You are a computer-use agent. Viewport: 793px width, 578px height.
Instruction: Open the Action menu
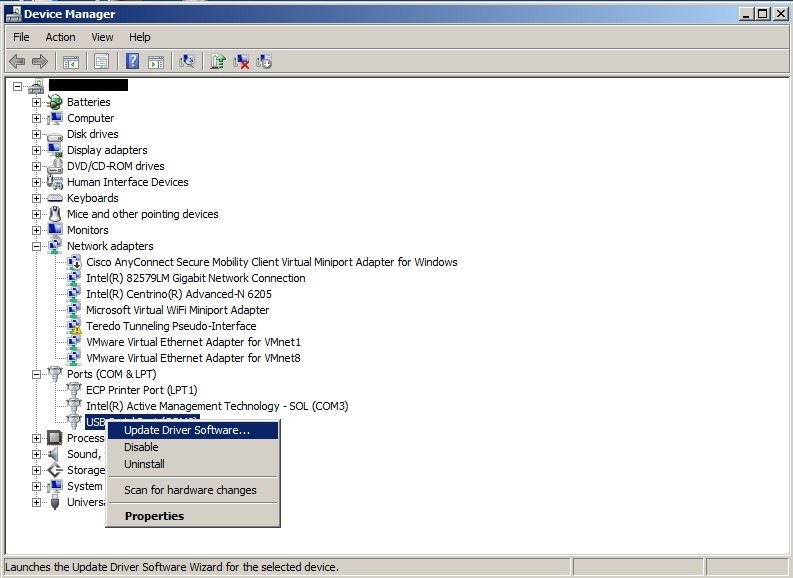(60, 37)
